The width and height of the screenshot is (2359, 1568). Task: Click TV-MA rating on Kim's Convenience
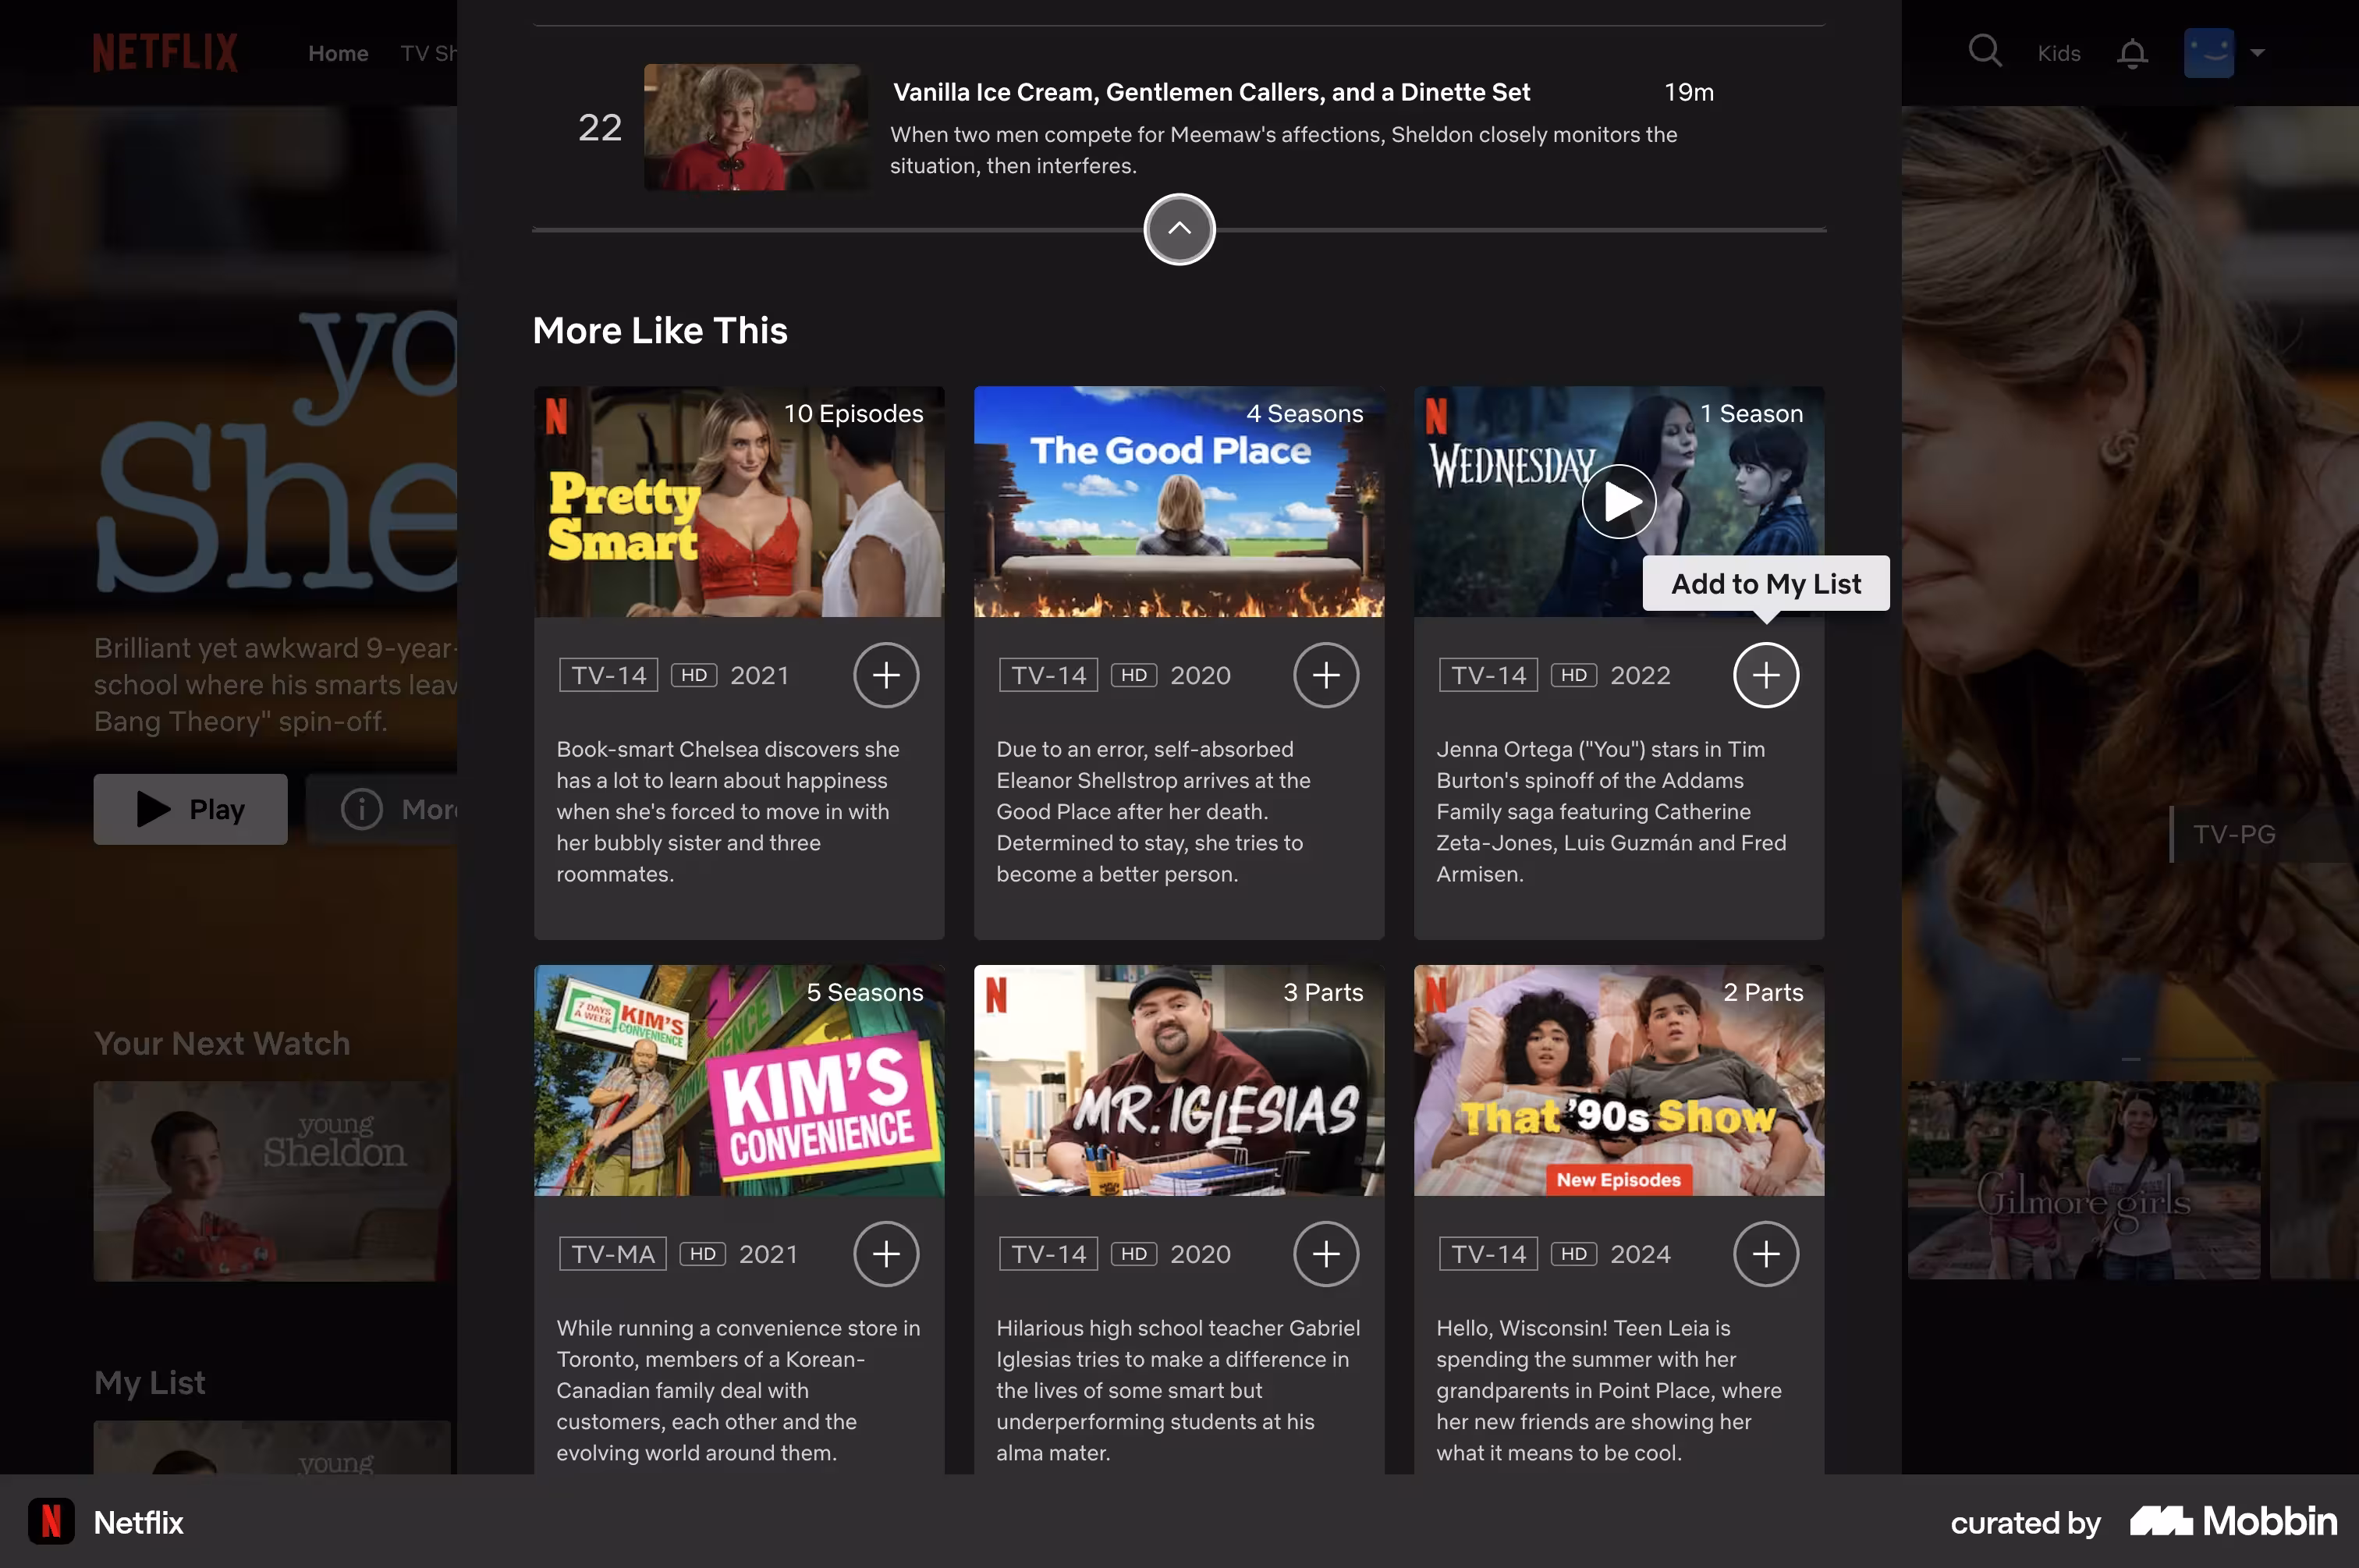(613, 1254)
